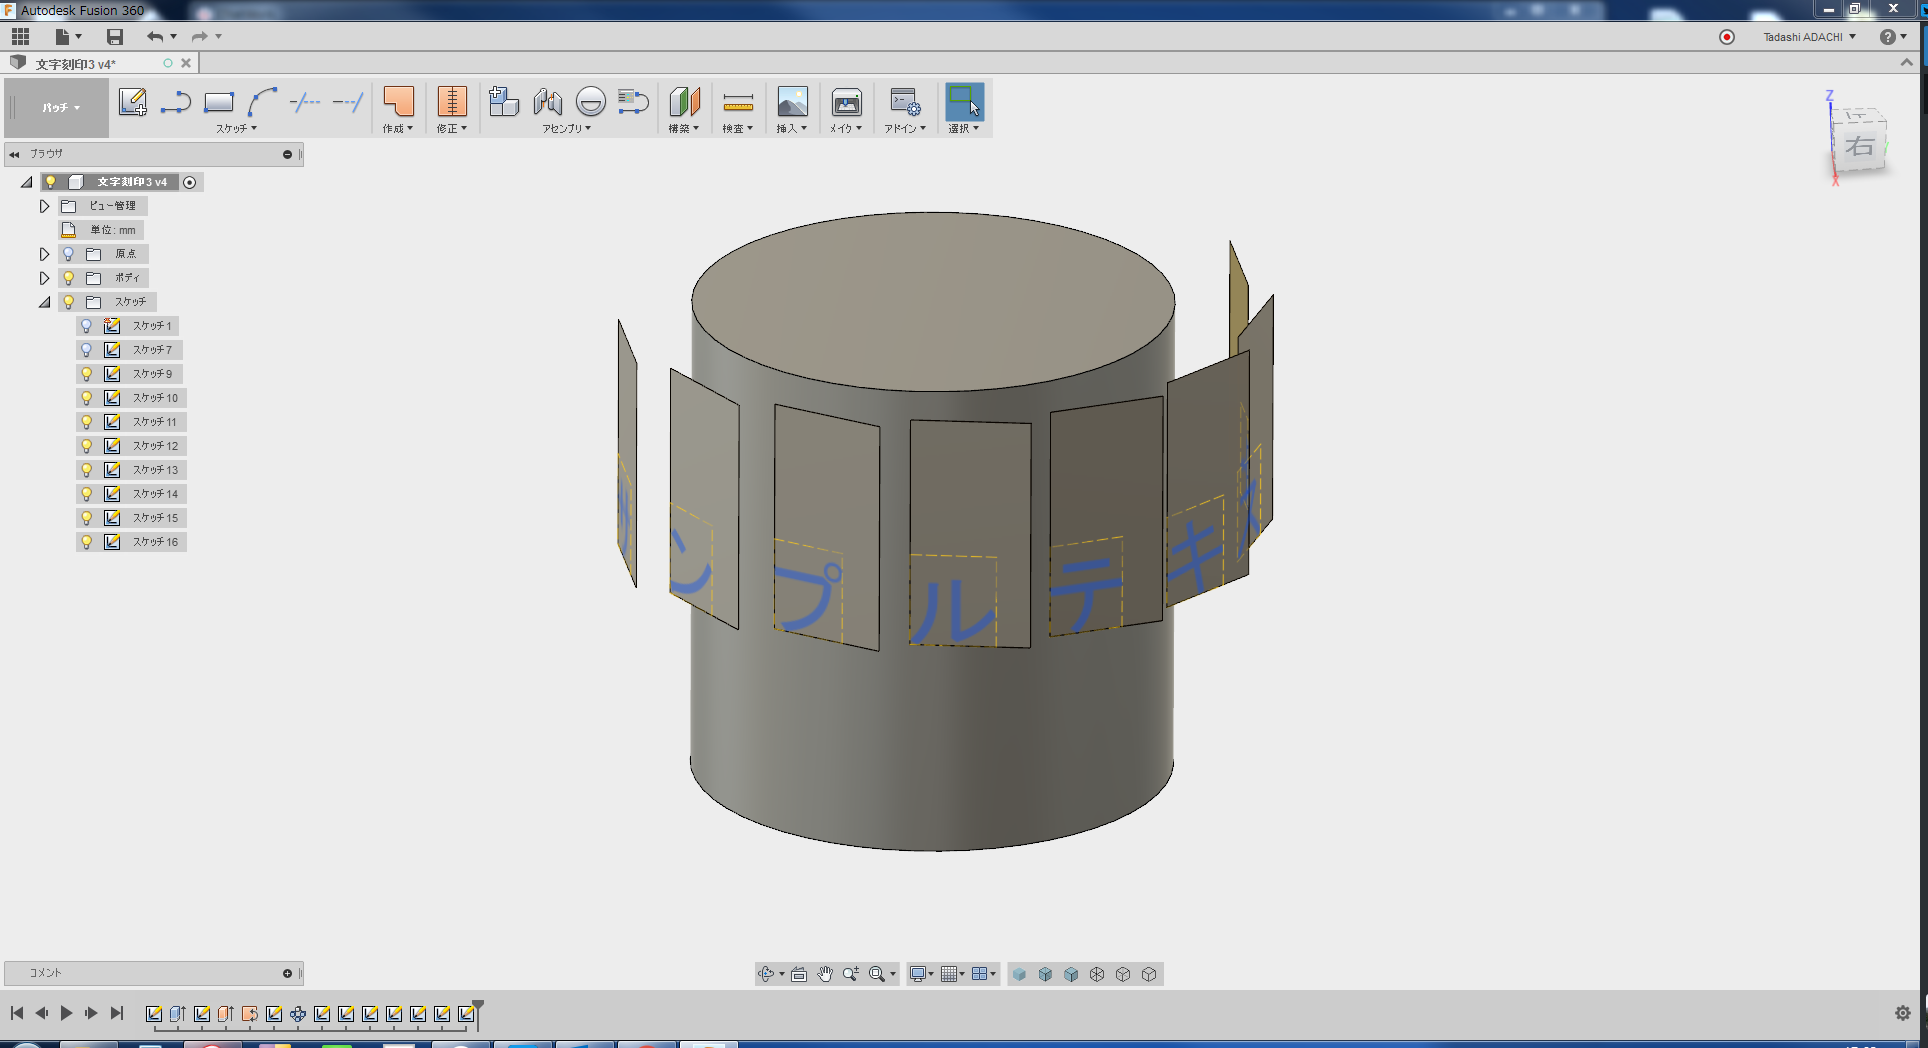Viewport: 1928px width, 1048px height.
Task: Select the three-point arc sketch tool
Action: pyautogui.click(x=262, y=102)
